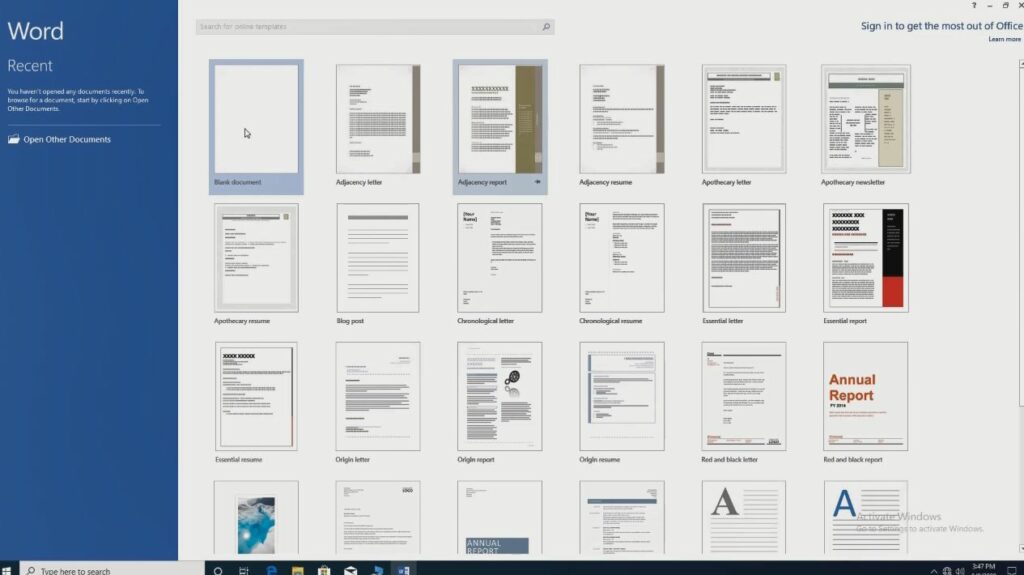This screenshot has width=1024, height=575.
Task: Select the Blog post template
Action: [378, 258]
